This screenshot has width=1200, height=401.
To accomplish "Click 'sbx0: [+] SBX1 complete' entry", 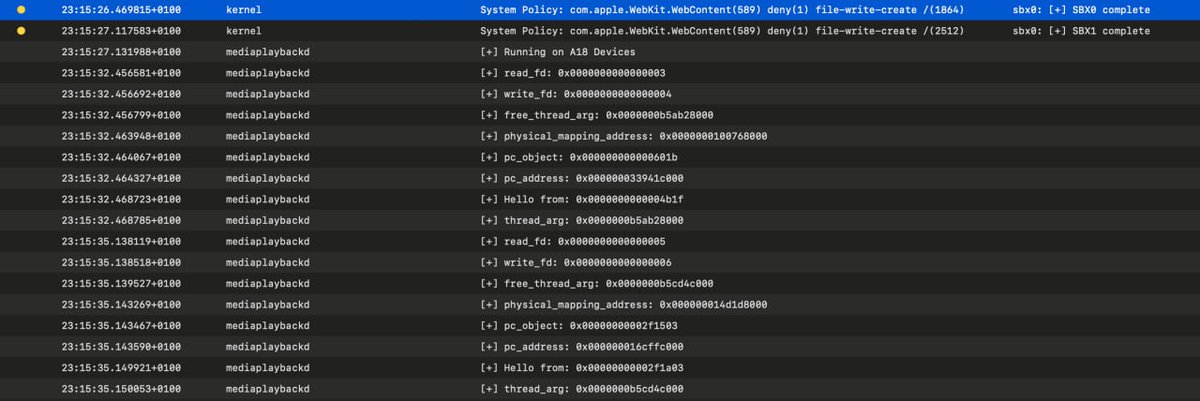I will coord(1081,31).
